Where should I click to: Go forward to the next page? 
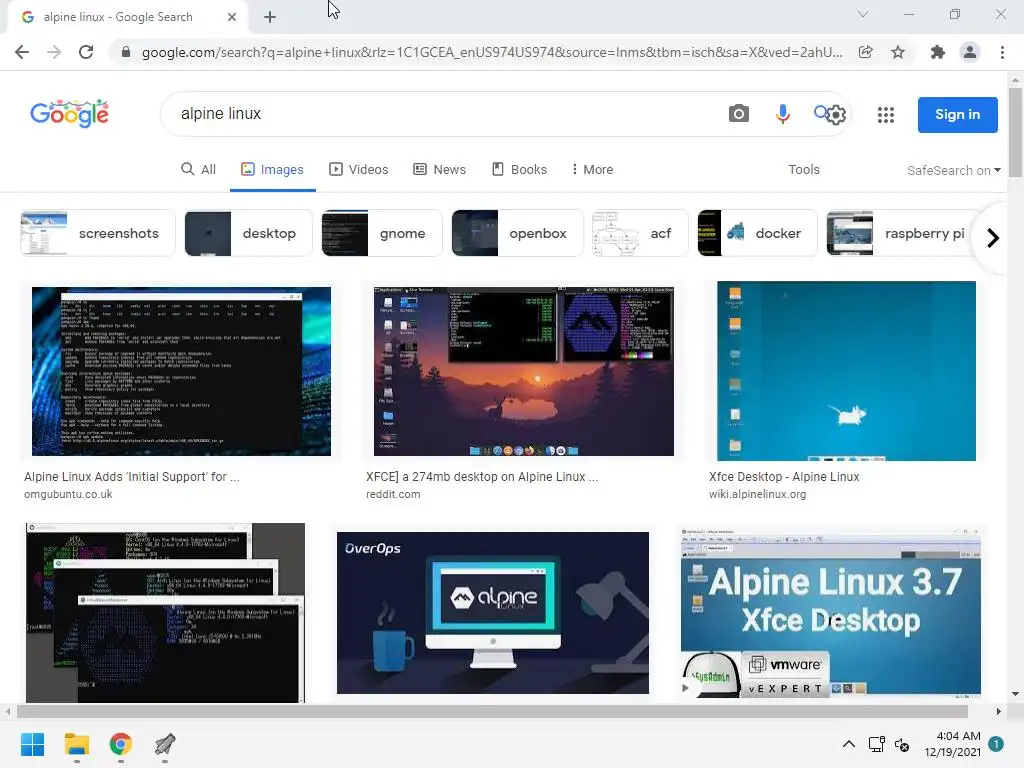pos(54,52)
